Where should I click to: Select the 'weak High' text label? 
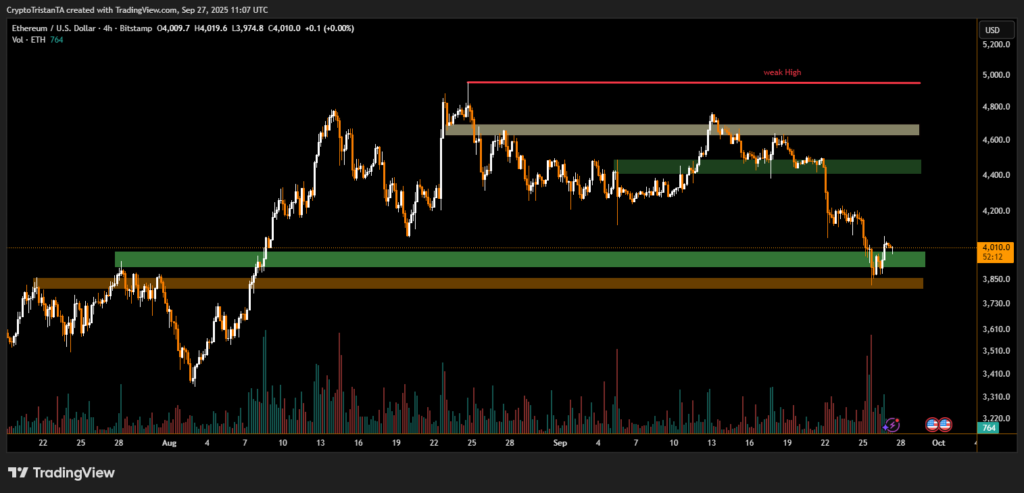(x=782, y=72)
